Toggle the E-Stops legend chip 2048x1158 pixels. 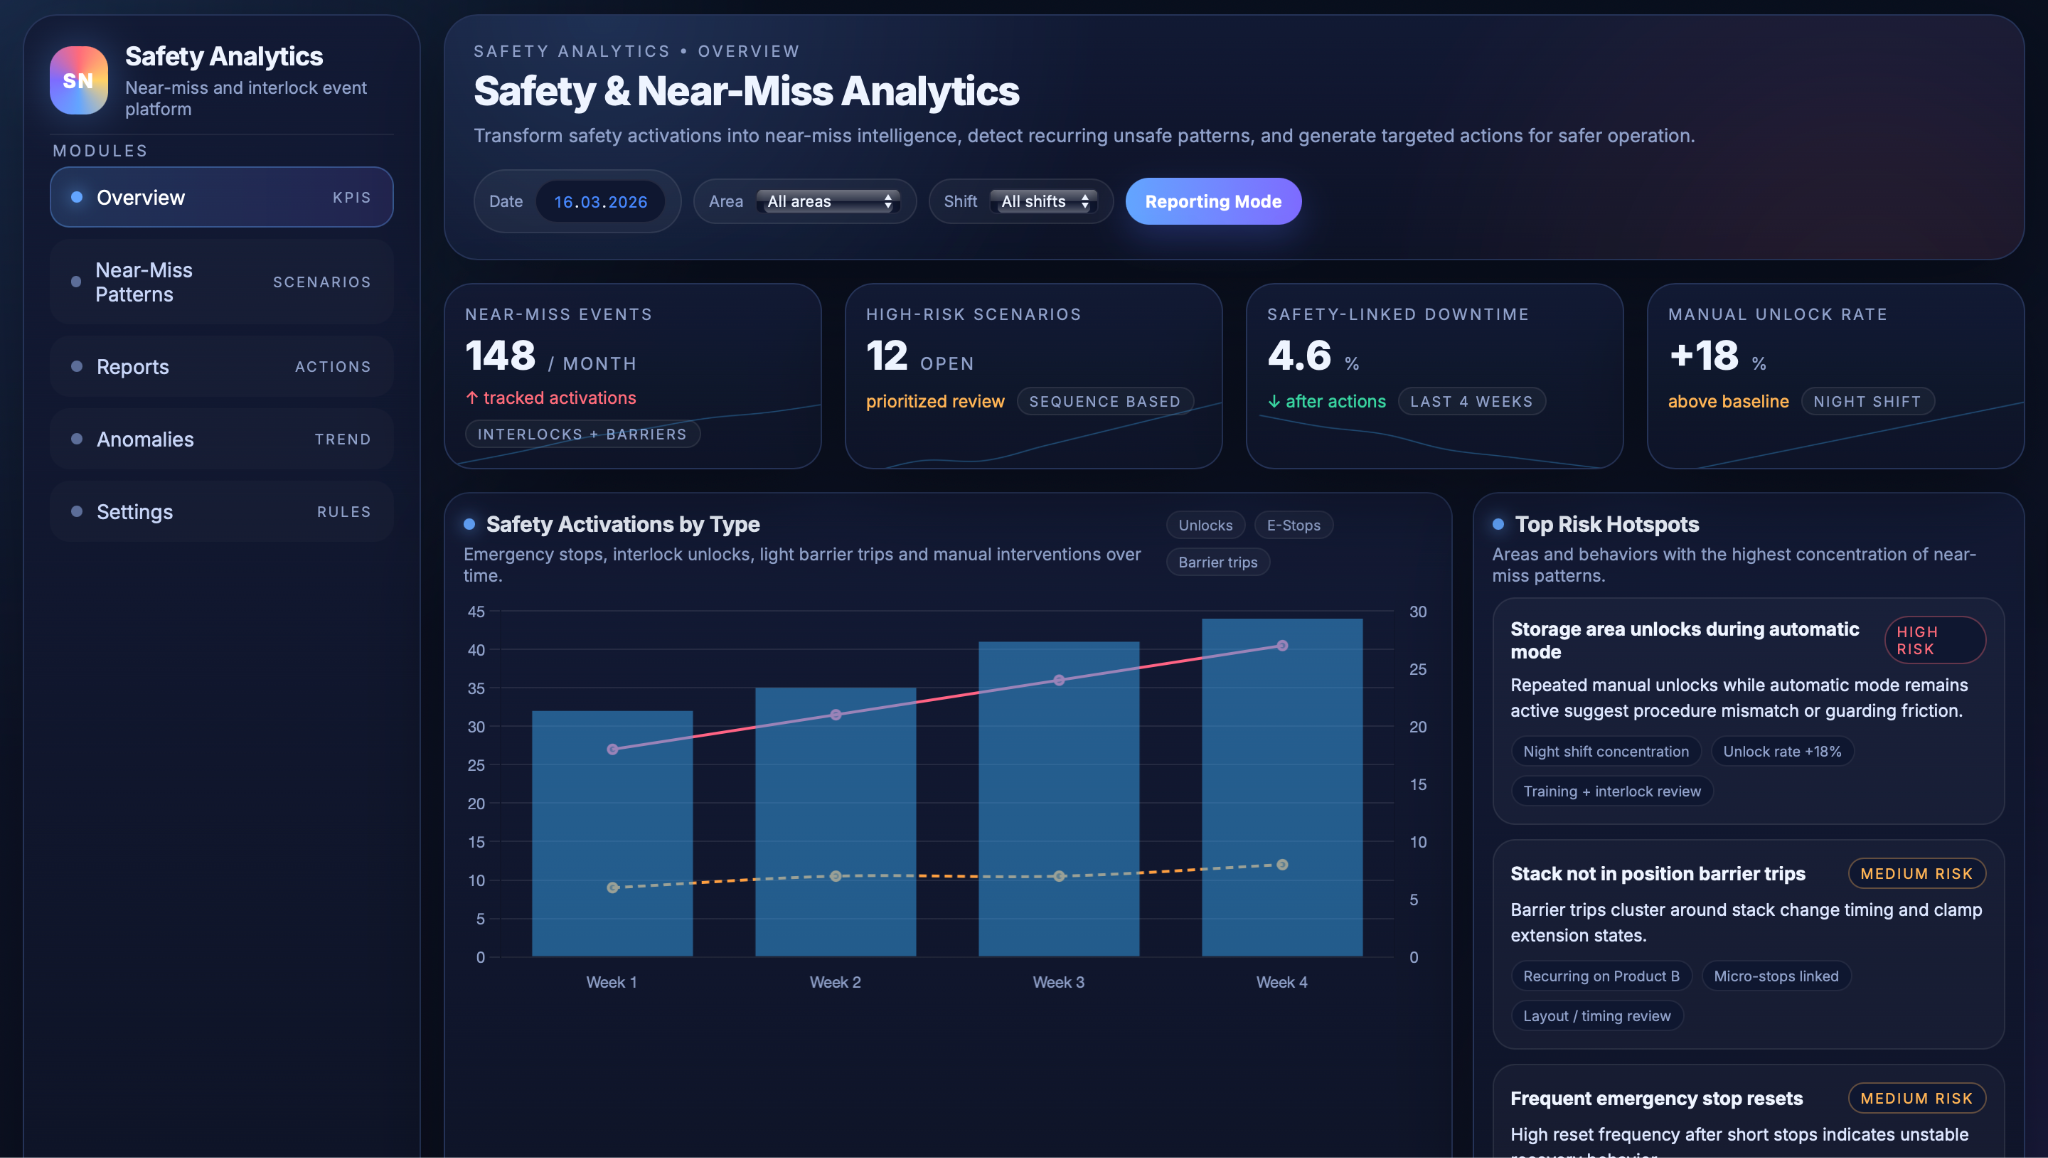pos(1293,525)
